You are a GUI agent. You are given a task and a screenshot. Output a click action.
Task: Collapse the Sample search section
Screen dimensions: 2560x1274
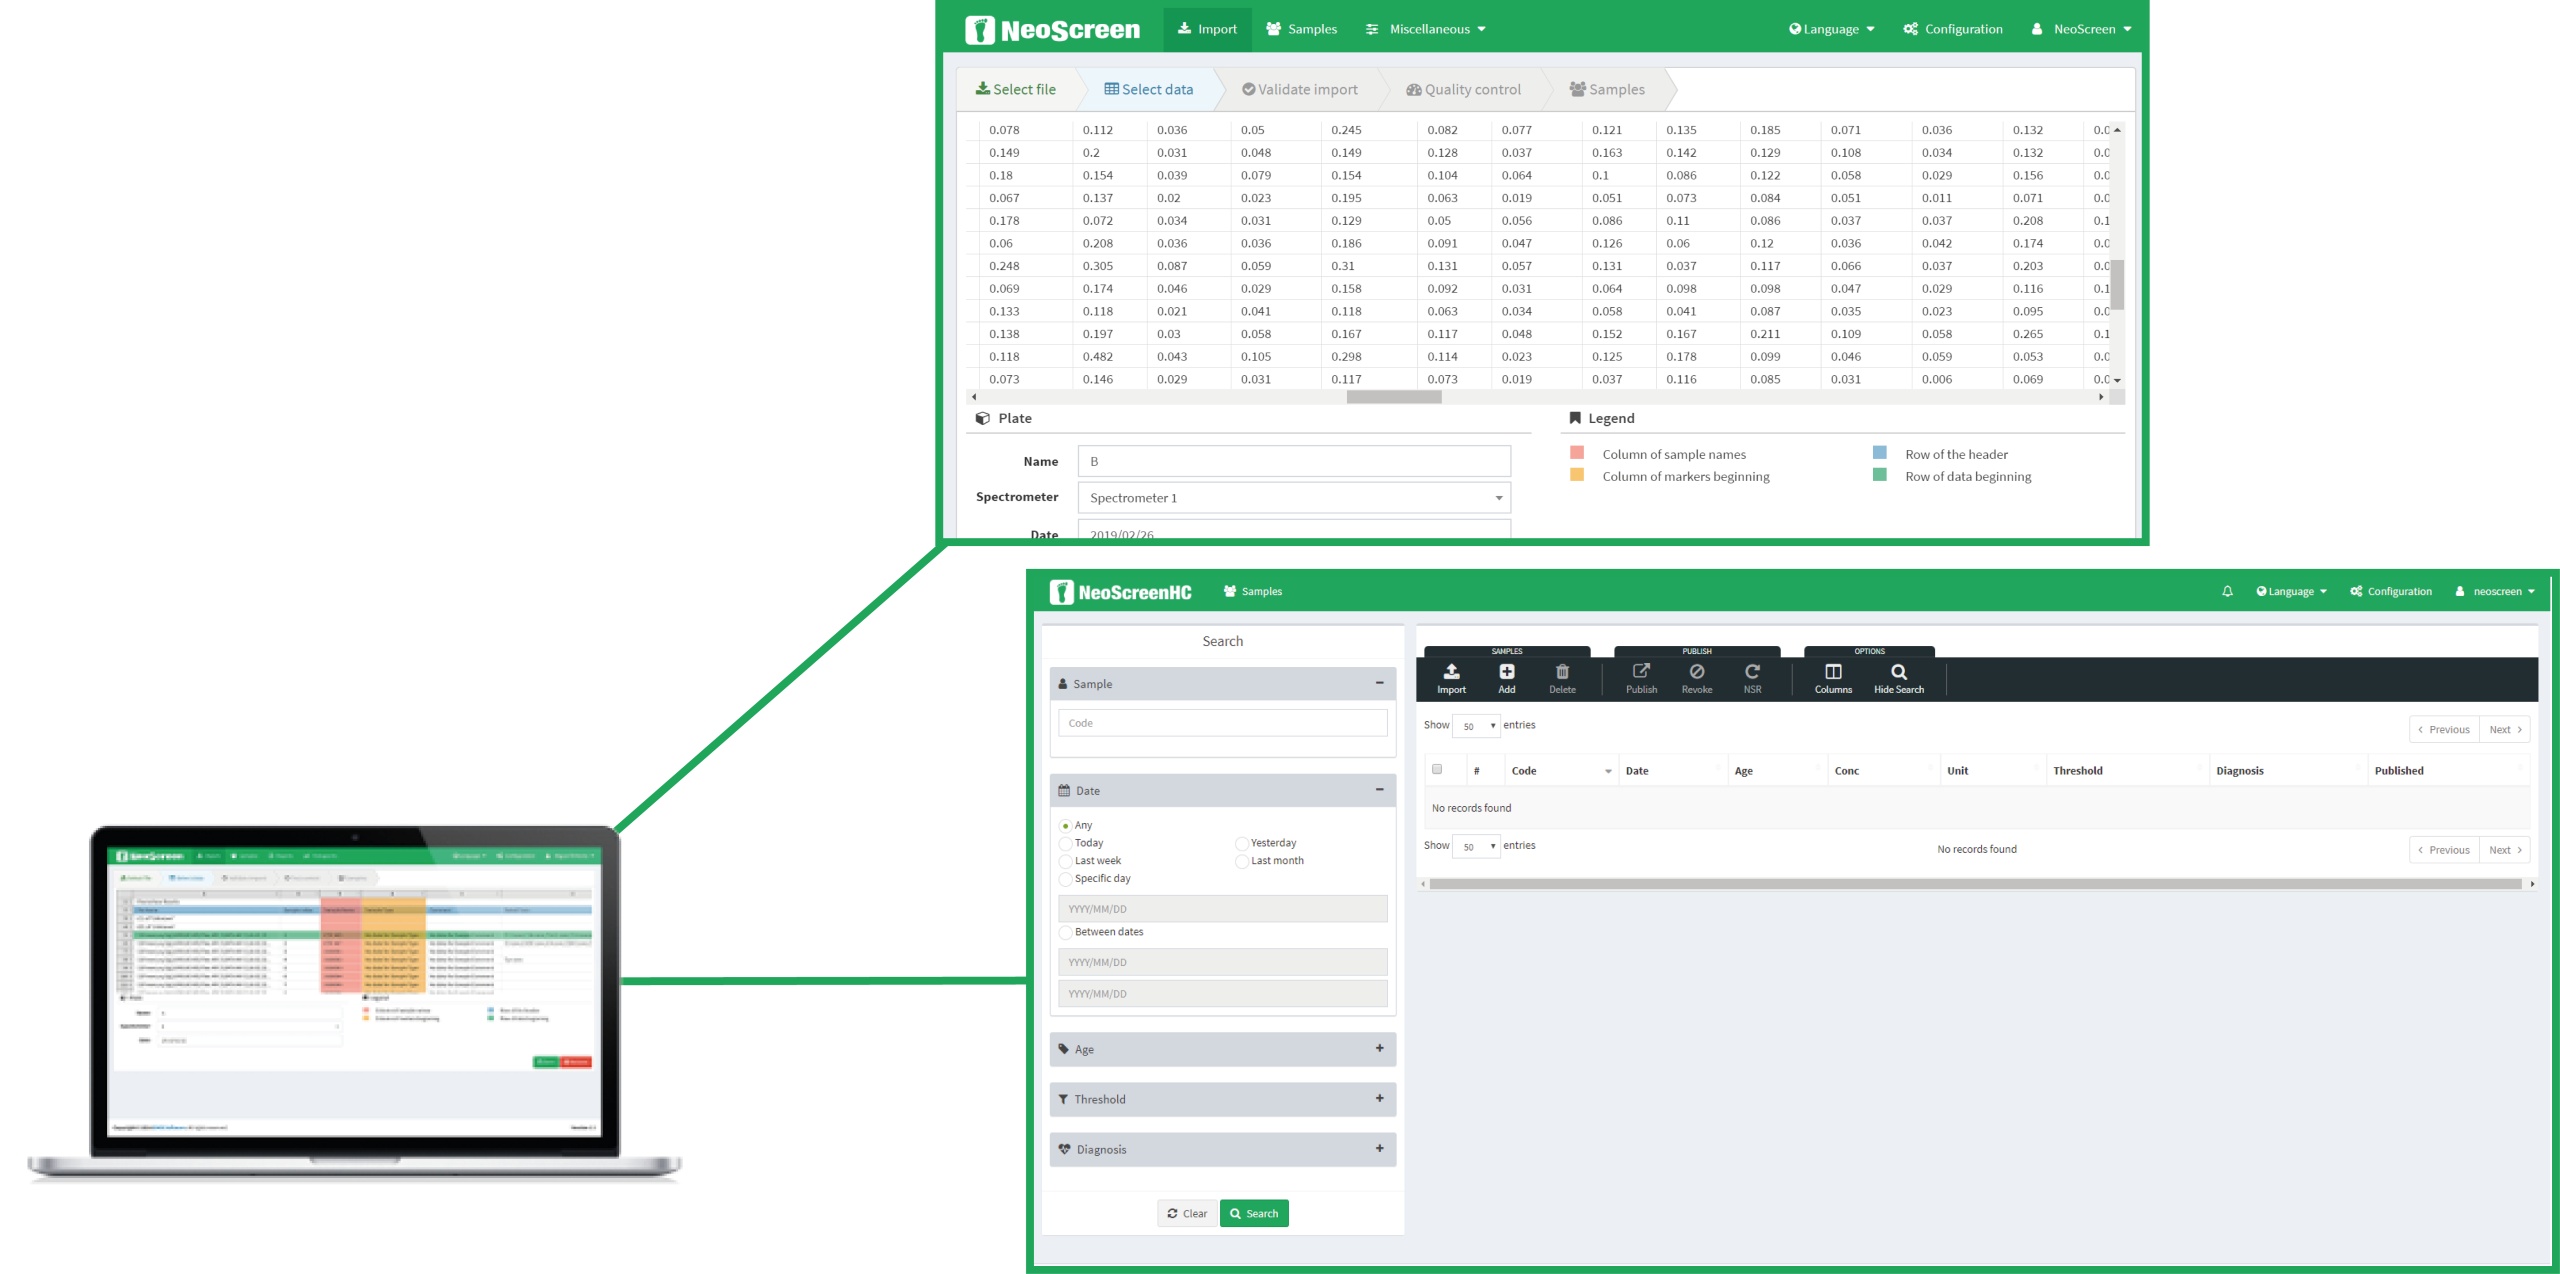(1379, 683)
